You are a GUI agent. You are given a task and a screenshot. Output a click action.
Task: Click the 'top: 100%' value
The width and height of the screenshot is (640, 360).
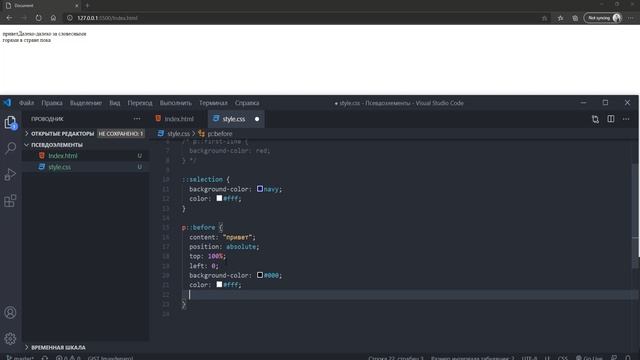pos(216,256)
